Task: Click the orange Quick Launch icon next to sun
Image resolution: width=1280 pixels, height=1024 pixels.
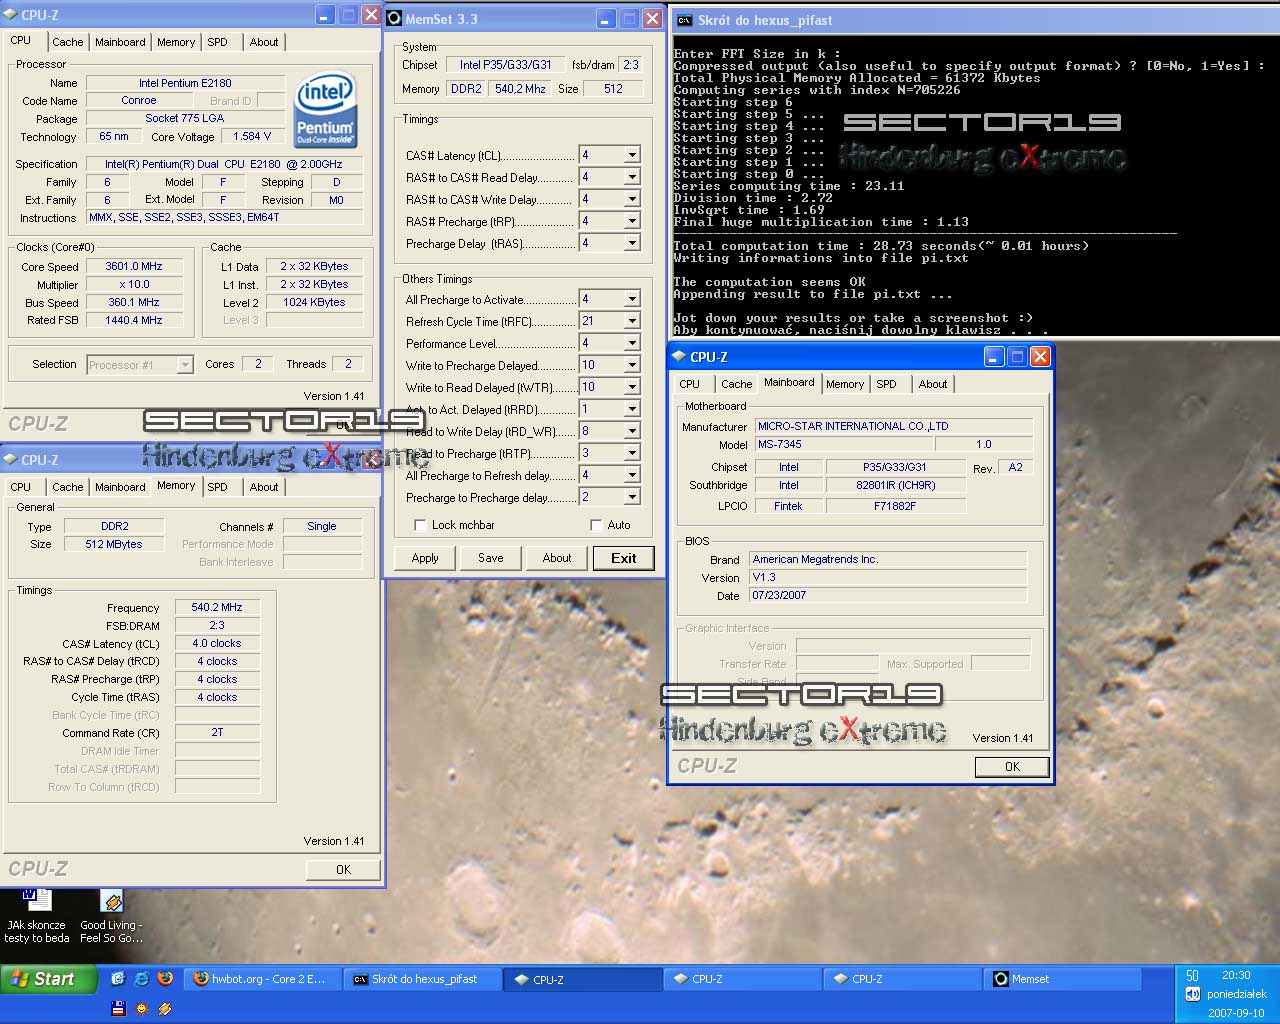Action: pos(165,1008)
